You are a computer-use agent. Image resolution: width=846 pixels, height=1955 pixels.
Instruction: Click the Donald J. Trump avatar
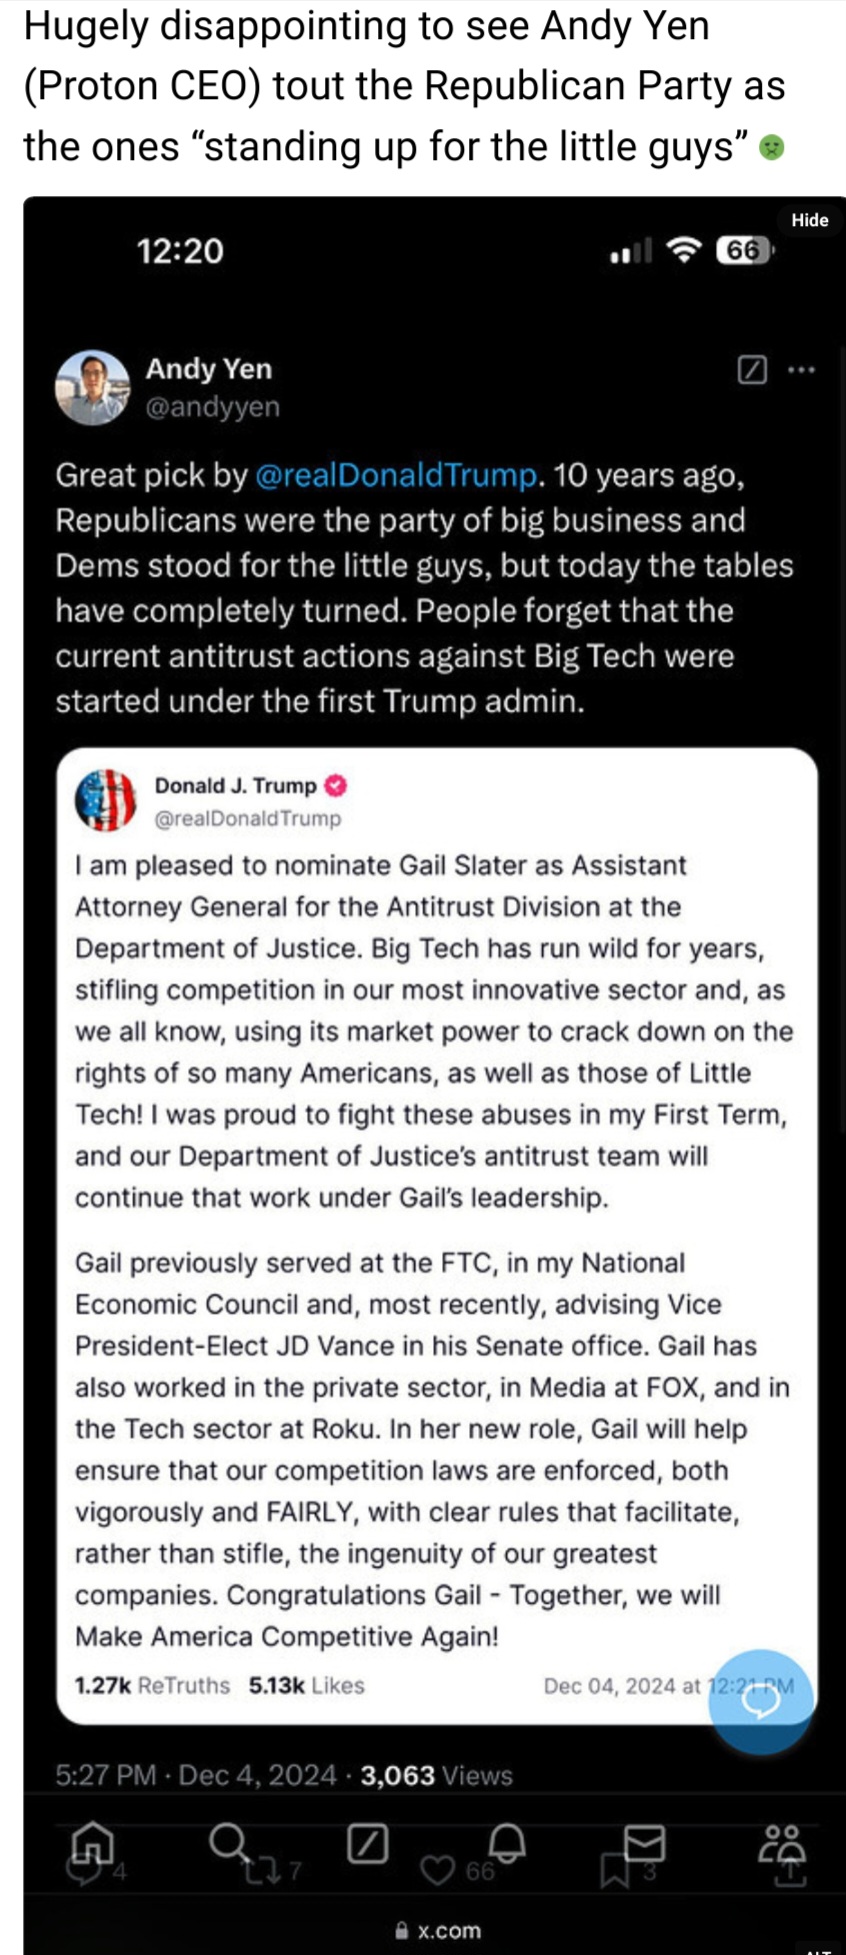pyautogui.click(x=106, y=801)
